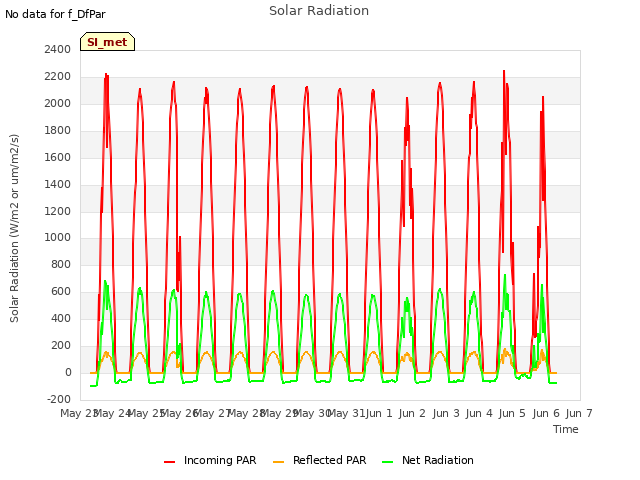Viewport: 640px width, 480px height.
Task: Click the 1600 y-axis tick label
Action: pos(58,157)
